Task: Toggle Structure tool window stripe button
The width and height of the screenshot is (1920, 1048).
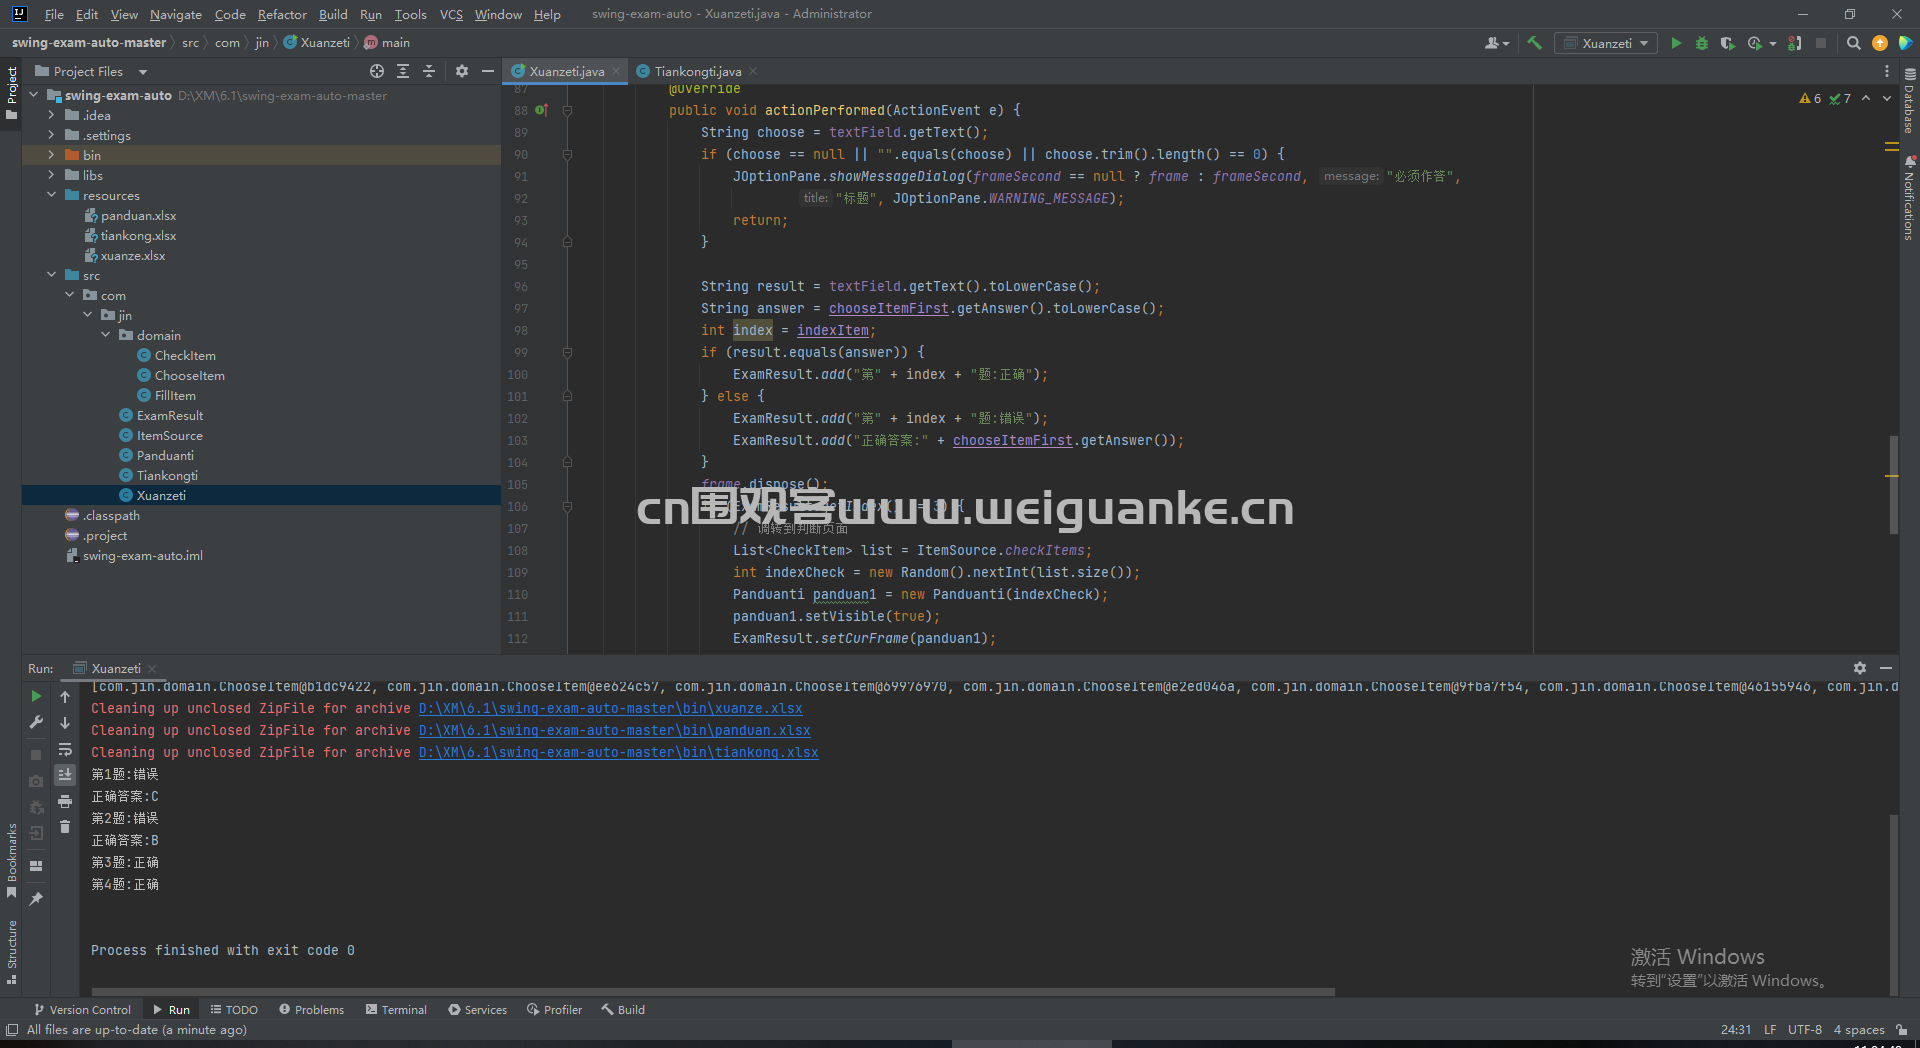Action: click(11, 952)
